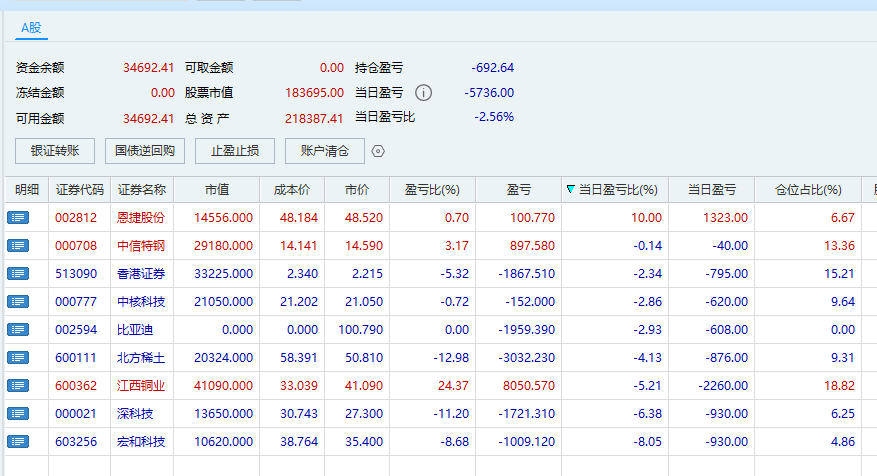
Task: Click stock name 比亚迪
Action: point(135,329)
